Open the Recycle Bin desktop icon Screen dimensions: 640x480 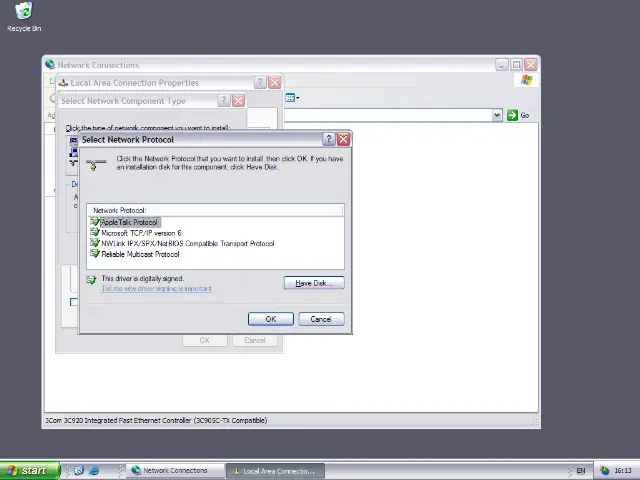coord(23,12)
